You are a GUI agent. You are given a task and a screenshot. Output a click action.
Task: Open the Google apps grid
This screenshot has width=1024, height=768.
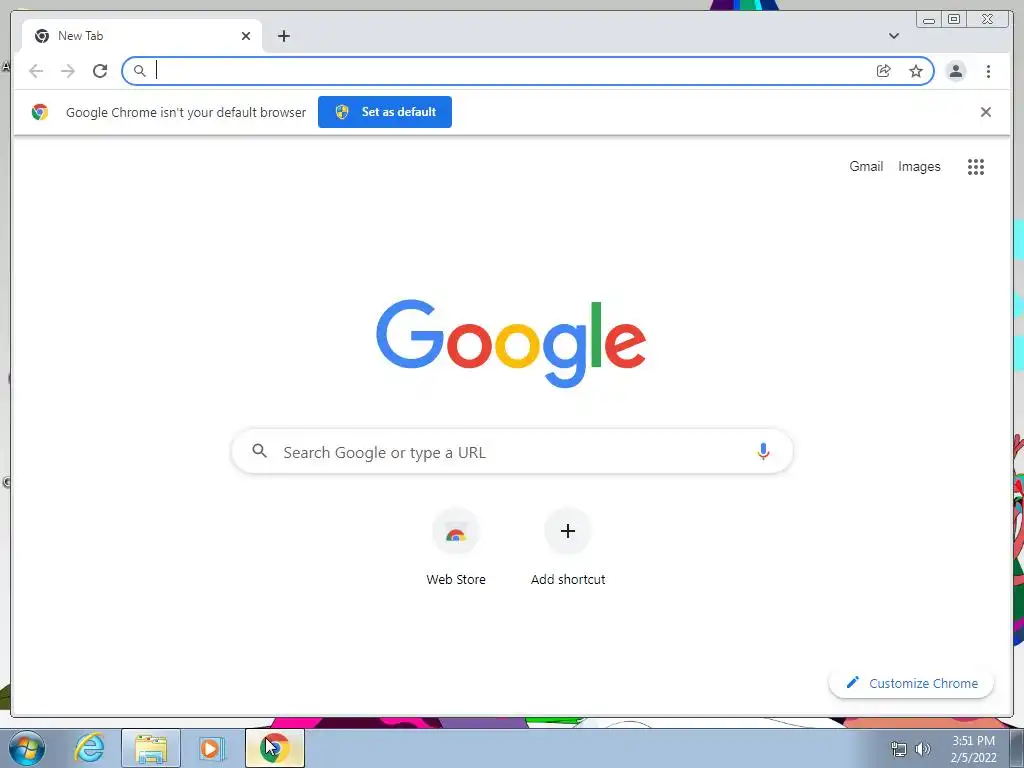976,167
